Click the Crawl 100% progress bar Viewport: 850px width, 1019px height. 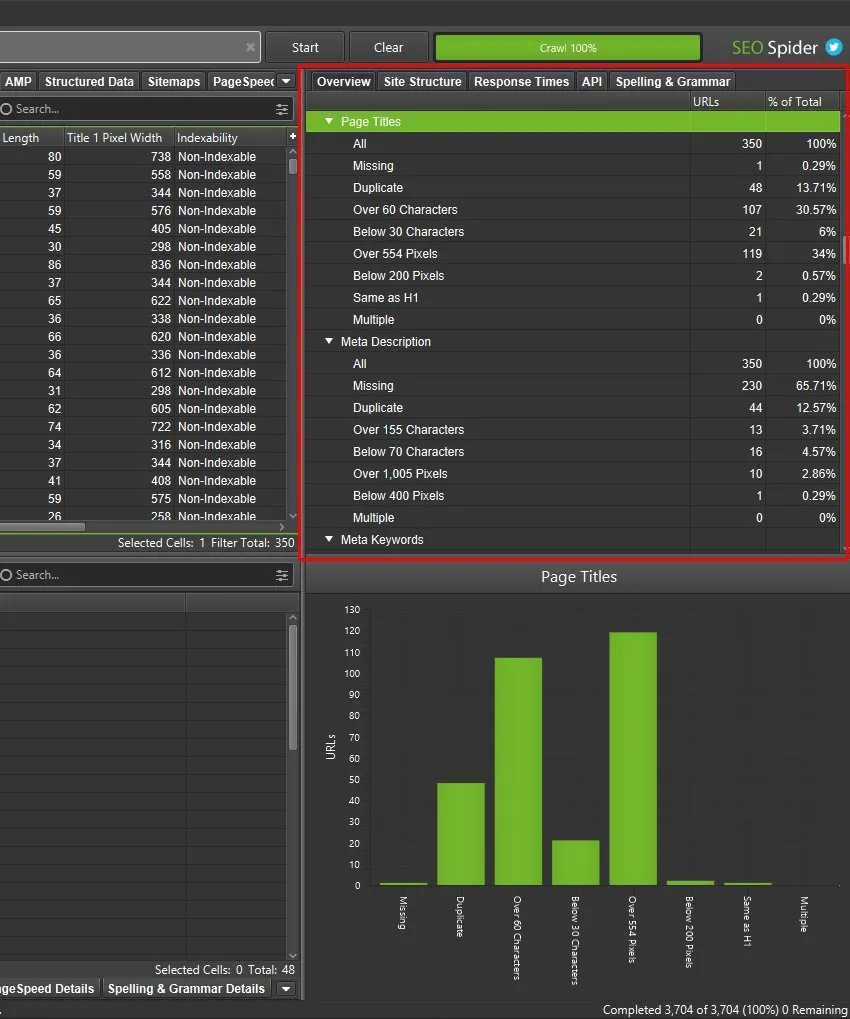point(567,46)
